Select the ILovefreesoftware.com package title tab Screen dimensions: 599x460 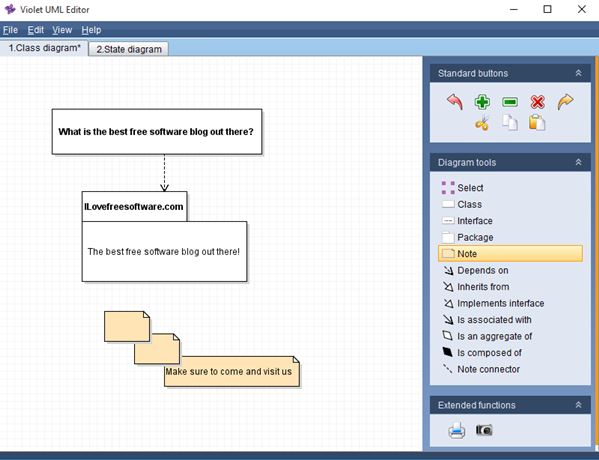tap(134, 206)
